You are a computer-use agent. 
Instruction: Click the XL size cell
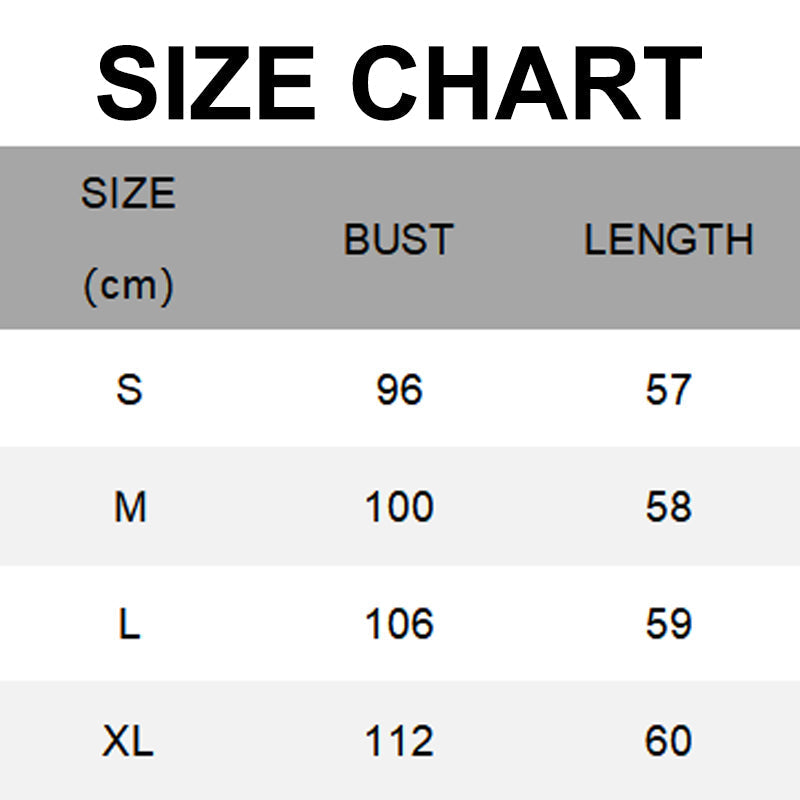[x=128, y=742]
